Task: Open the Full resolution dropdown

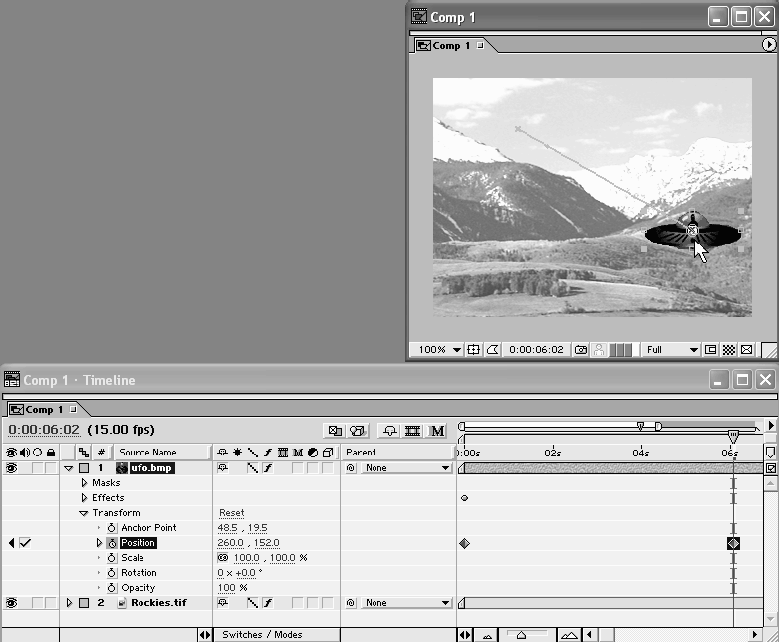Action: [671, 350]
